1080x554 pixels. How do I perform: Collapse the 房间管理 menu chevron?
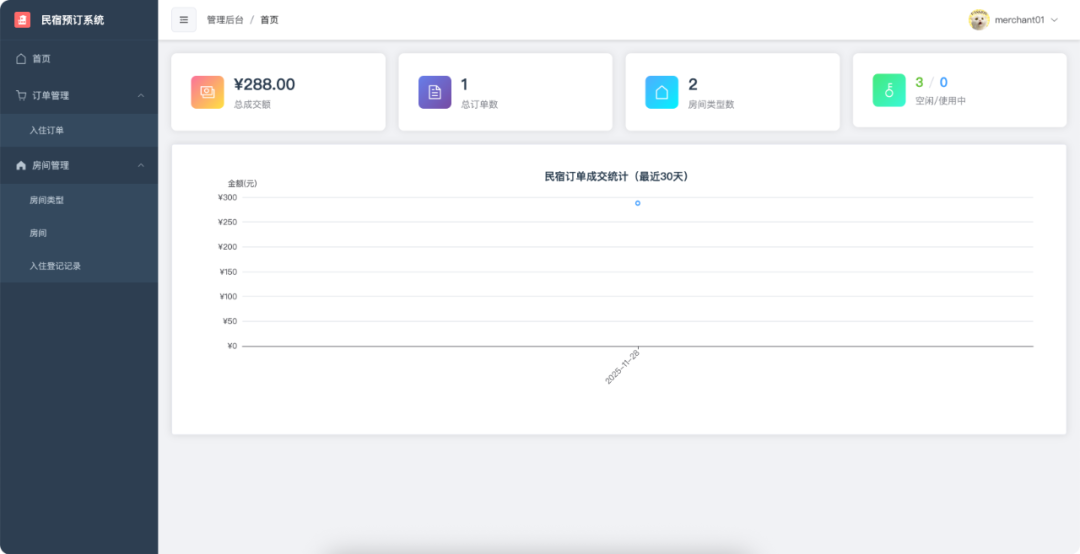click(141, 165)
